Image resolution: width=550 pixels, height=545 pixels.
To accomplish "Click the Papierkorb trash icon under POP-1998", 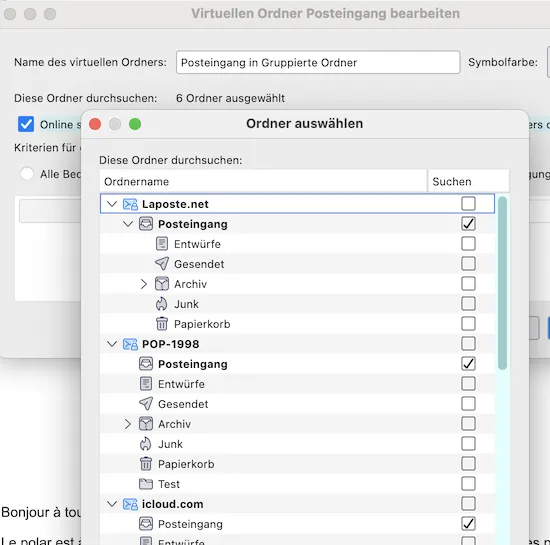I will point(146,464).
